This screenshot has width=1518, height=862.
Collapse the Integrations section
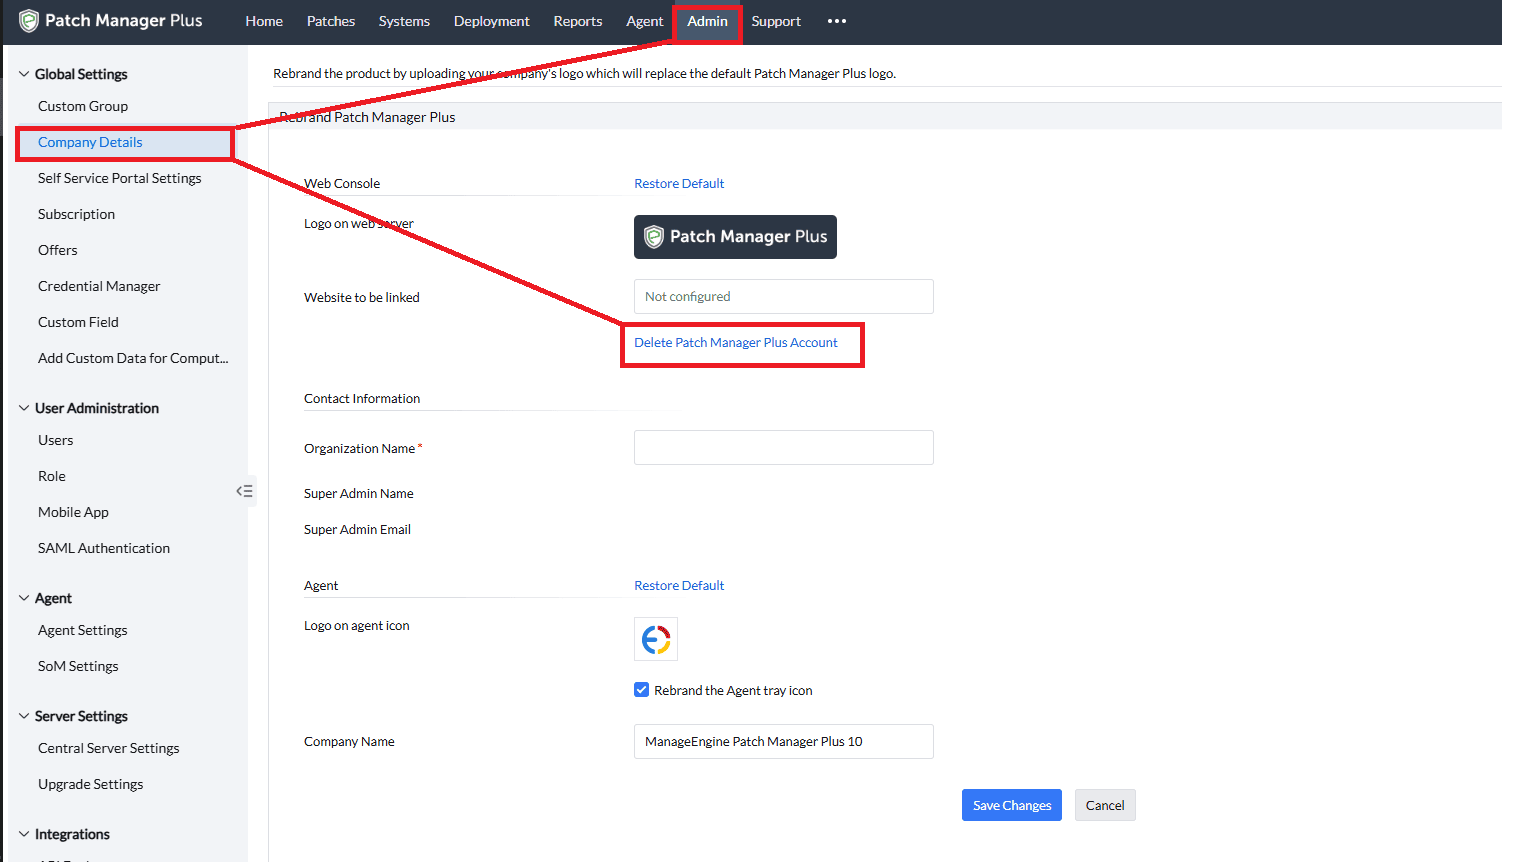24,834
